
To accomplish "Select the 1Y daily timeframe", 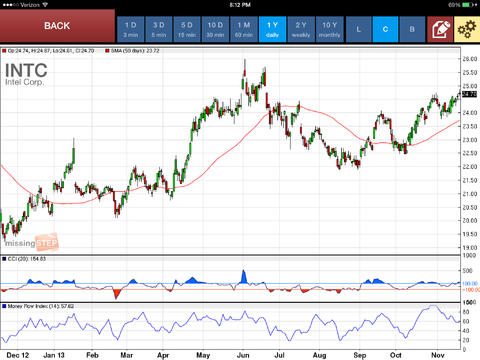I will (x=272, y=29).
